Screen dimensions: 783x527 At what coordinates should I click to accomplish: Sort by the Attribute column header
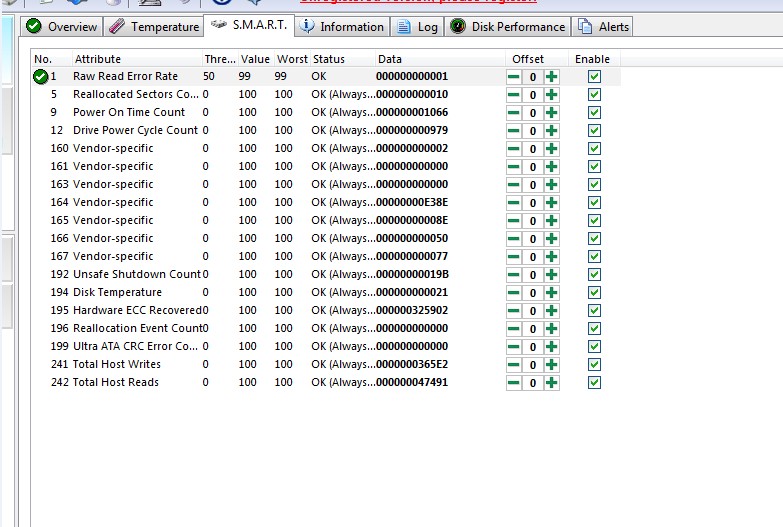[137, 59]
